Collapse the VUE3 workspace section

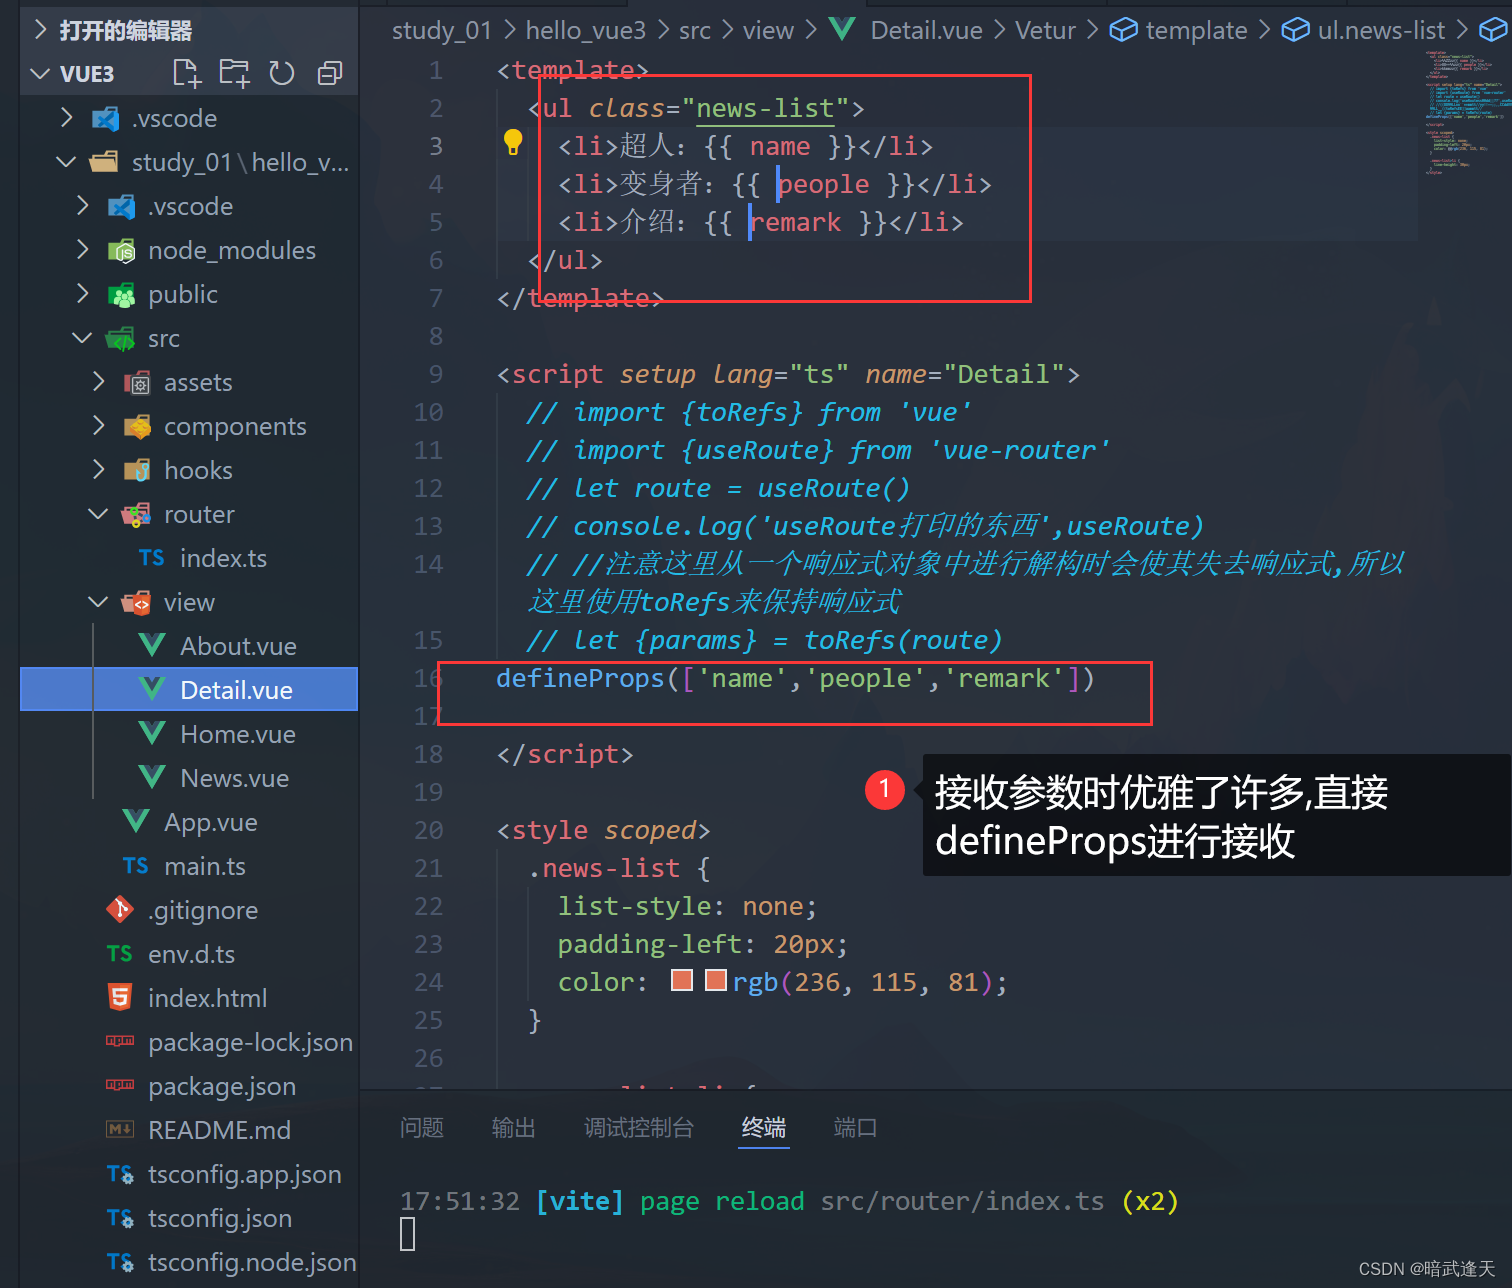pos(40,73)
